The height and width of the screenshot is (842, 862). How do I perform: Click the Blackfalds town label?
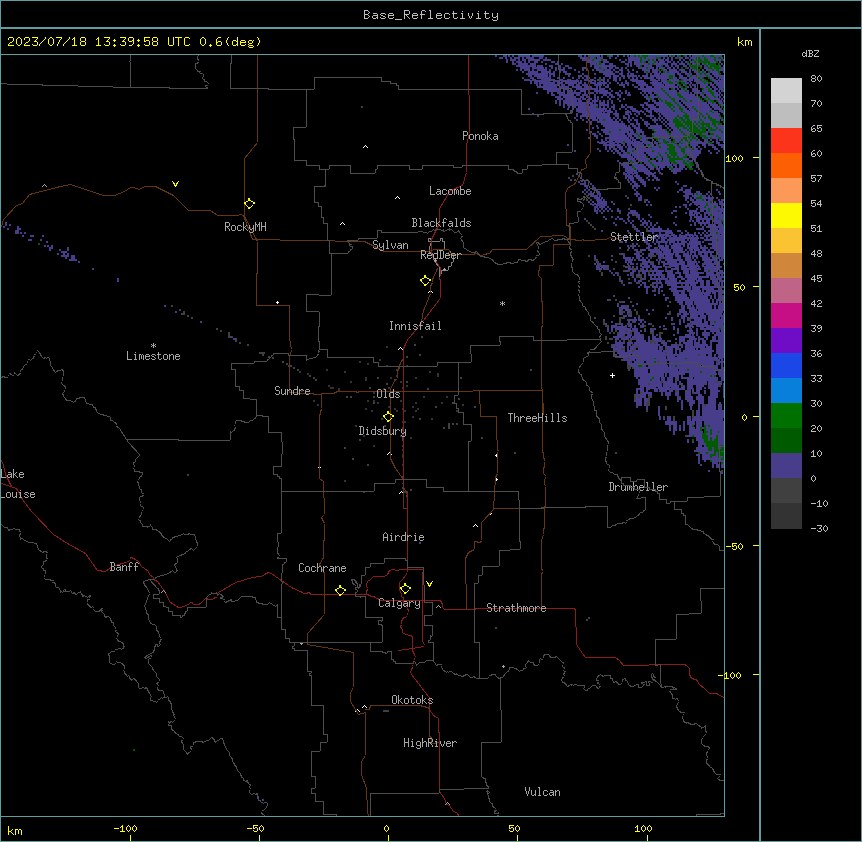(441, 223)
